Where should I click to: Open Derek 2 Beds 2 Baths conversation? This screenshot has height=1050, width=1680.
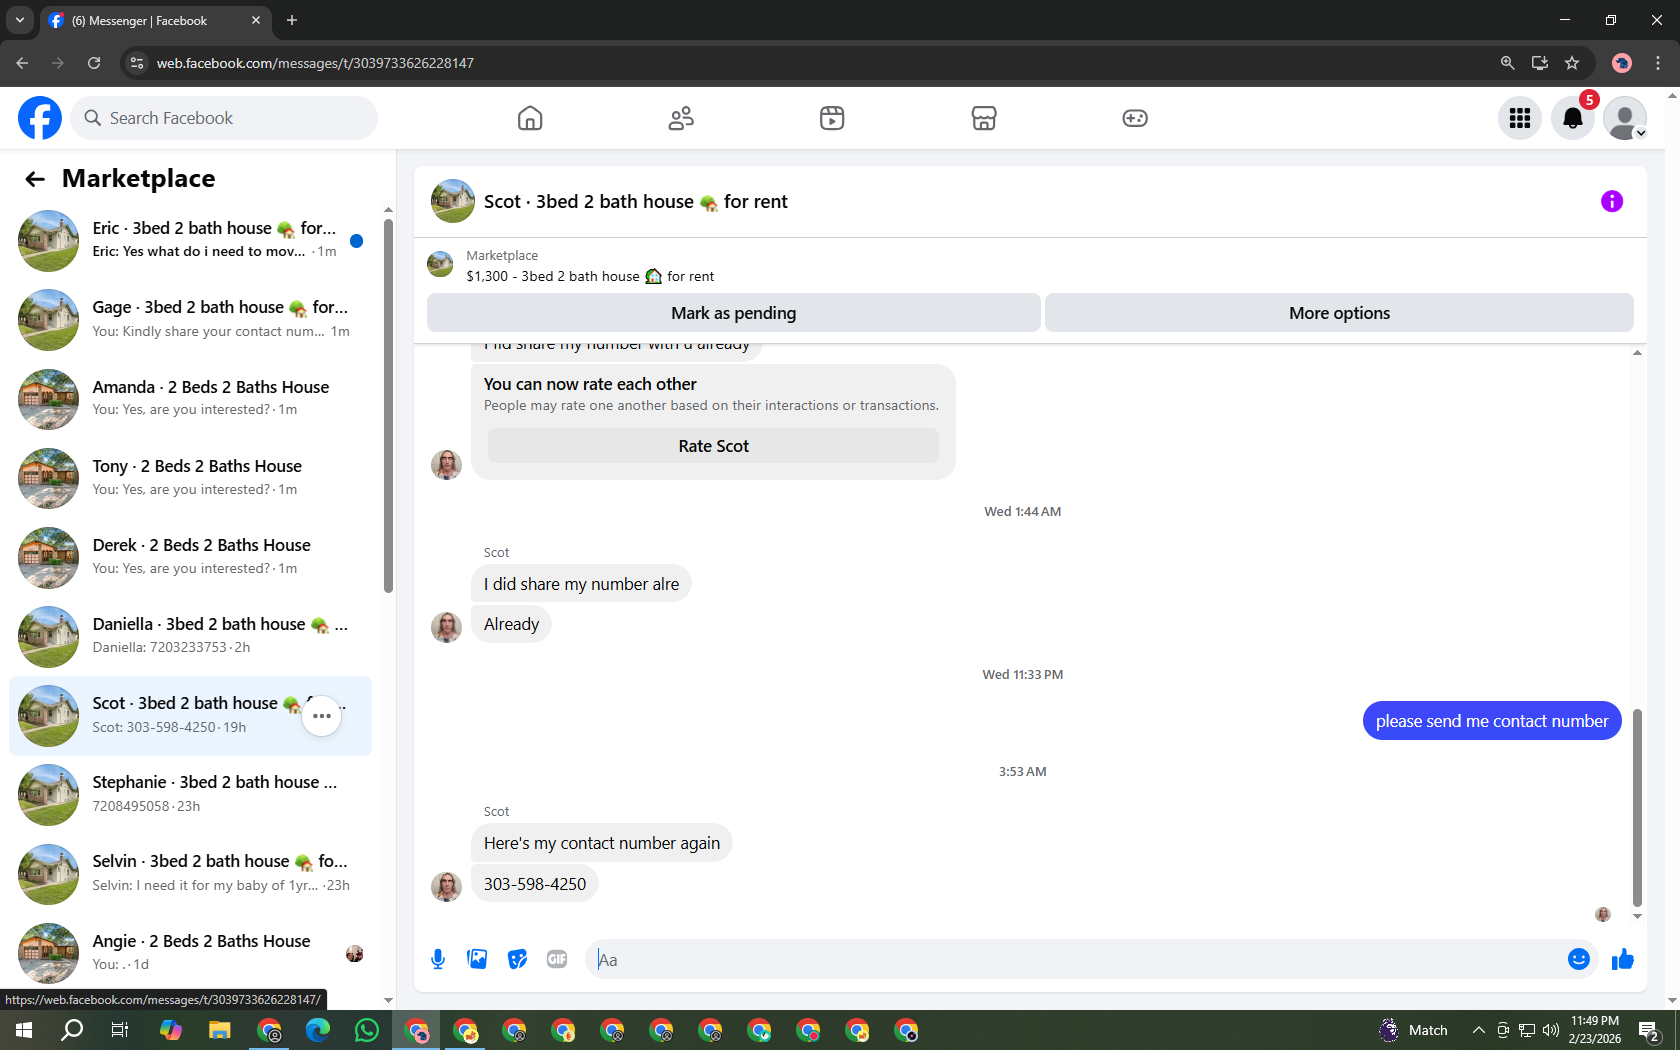(x=190, y=556)
